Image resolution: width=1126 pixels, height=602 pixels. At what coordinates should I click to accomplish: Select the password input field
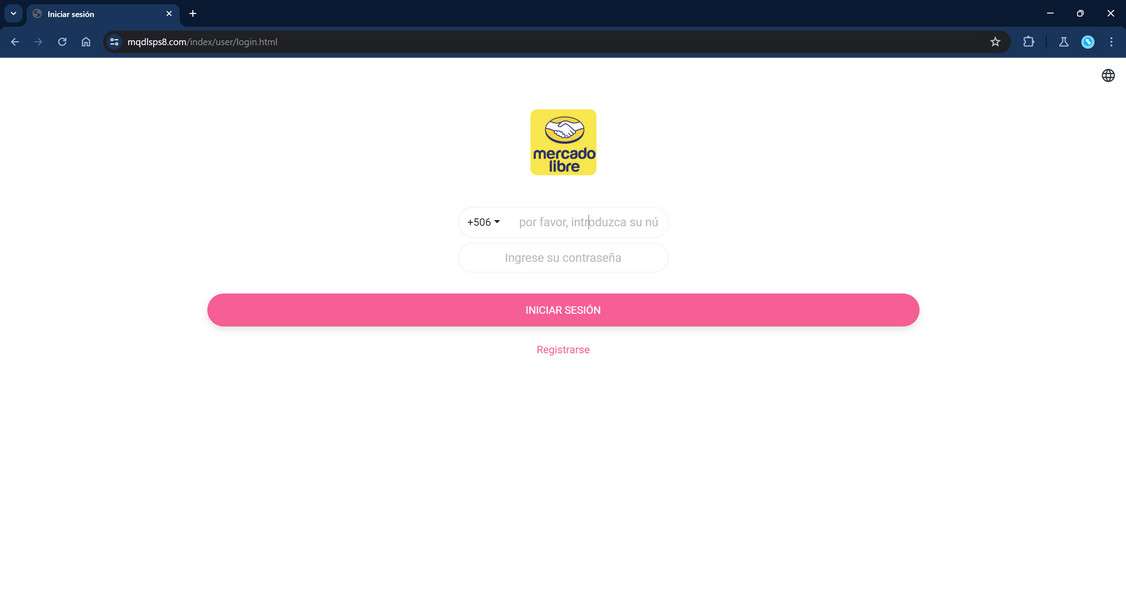tap(563, 257)
